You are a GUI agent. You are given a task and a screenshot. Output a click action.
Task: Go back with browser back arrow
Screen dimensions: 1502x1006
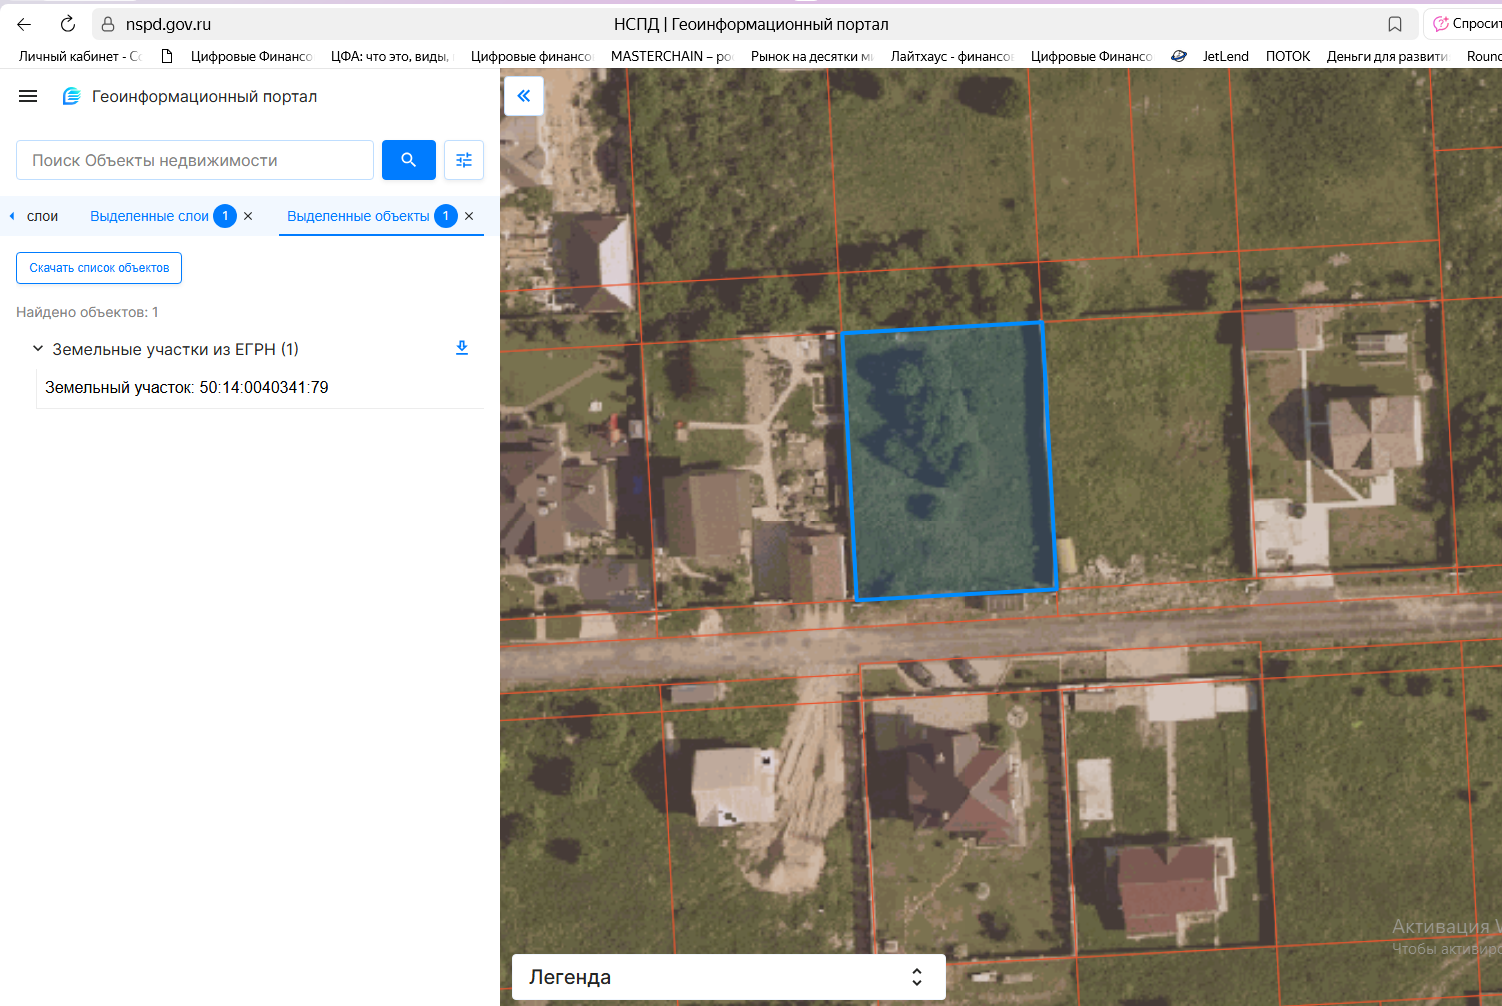click(24, 24)
